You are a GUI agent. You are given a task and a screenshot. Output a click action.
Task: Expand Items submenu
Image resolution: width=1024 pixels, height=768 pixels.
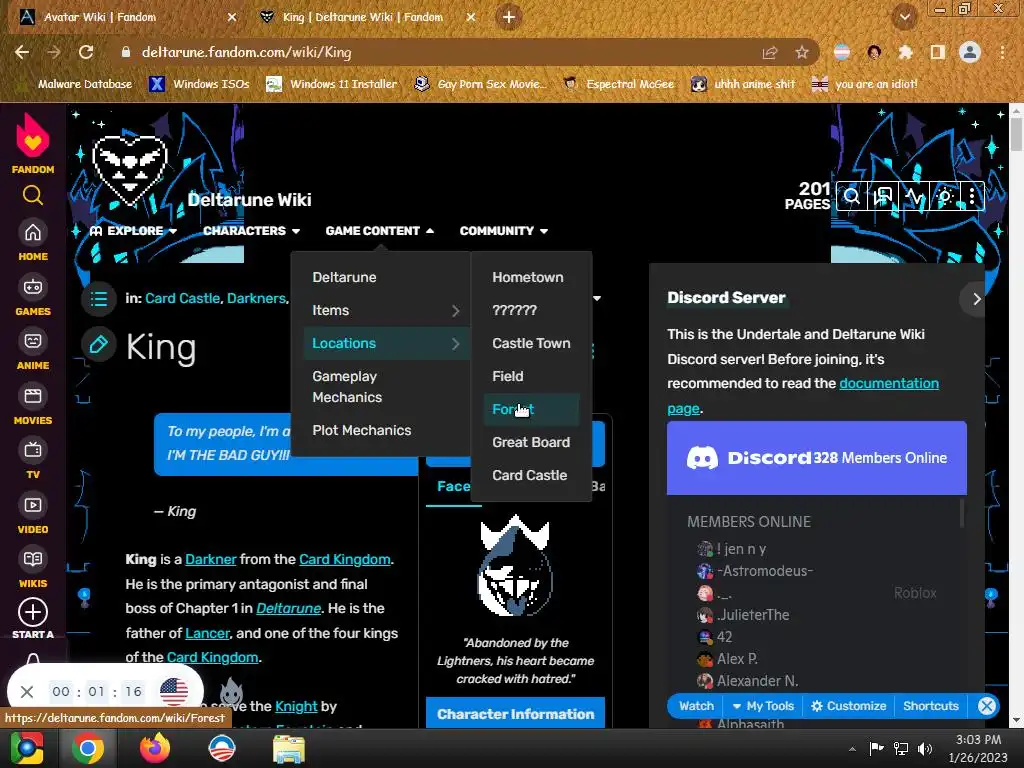[x=385, y=311]
